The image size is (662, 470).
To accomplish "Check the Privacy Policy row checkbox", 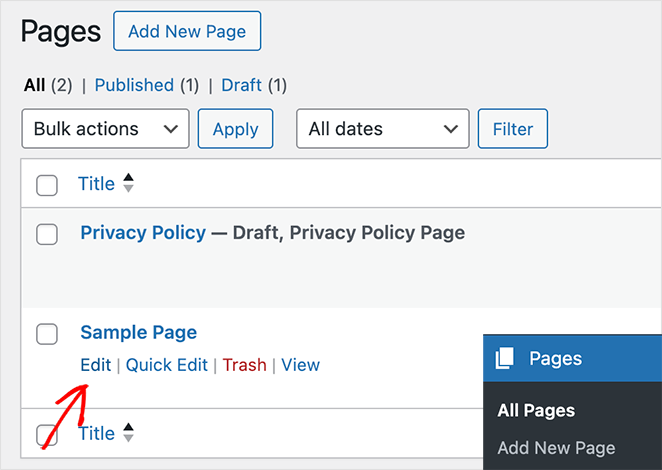I will 47,234.
